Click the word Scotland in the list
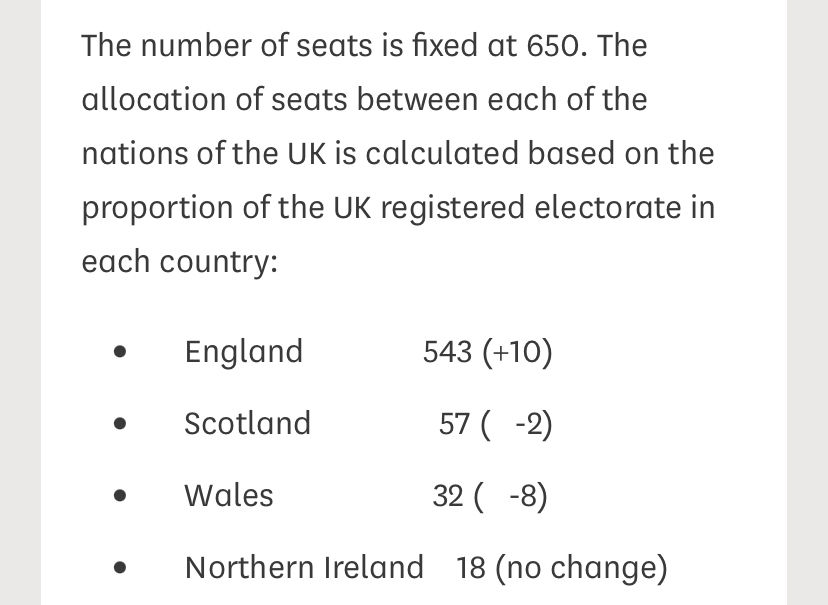828x605 pixels. pos(247,423)
